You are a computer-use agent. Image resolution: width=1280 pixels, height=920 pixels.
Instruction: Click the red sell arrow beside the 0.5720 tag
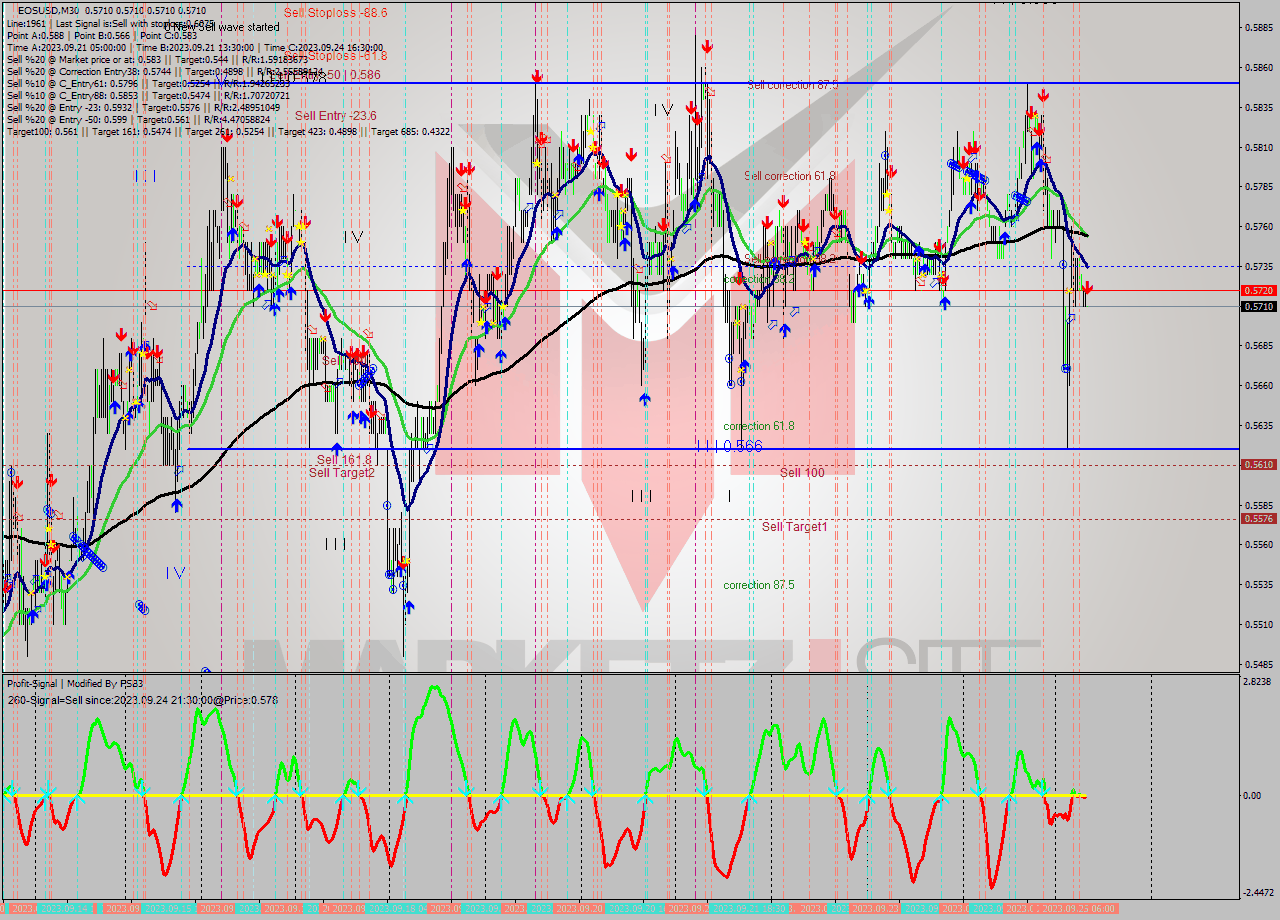coord(1087,288)
